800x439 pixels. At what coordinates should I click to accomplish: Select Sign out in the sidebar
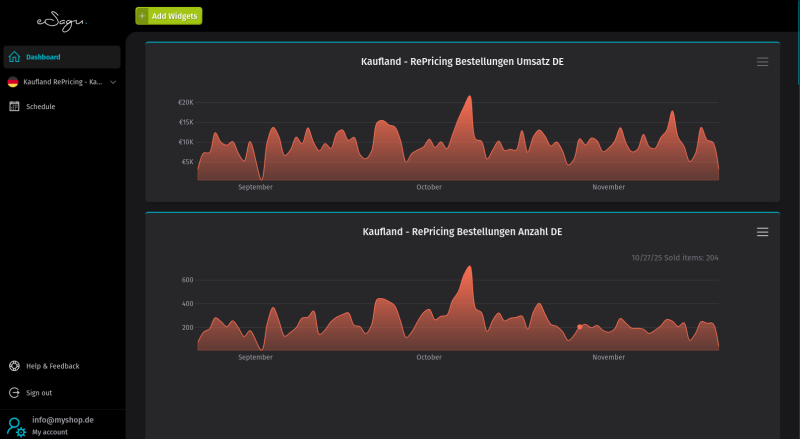39,393
